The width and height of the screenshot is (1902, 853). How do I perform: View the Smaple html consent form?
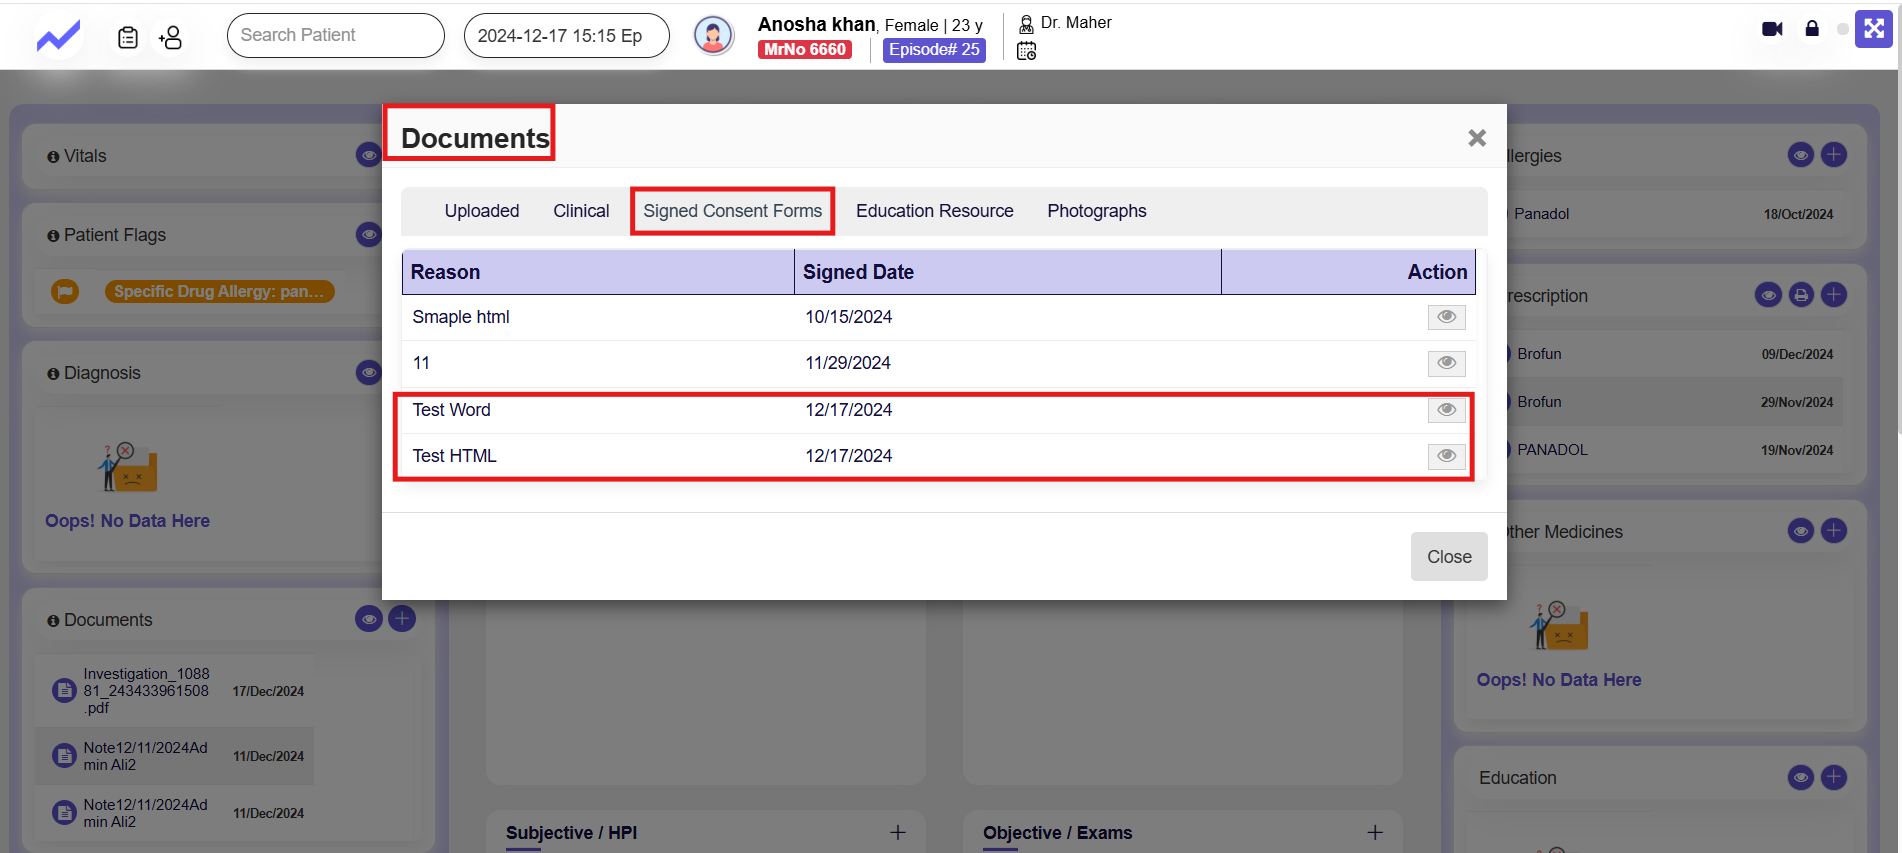1446,317
